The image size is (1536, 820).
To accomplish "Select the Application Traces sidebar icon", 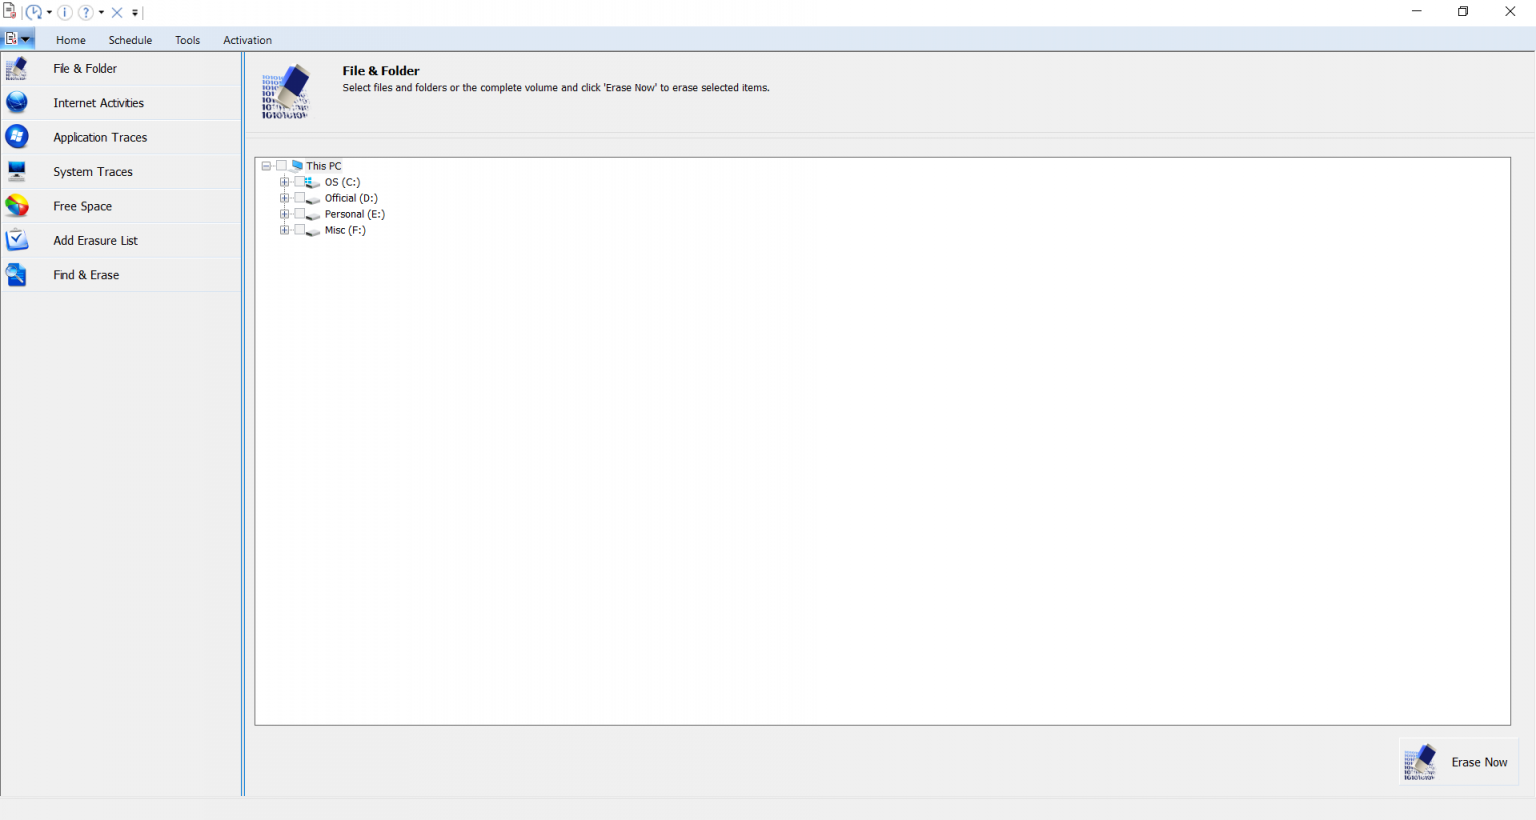I will (x=17, y=137).
